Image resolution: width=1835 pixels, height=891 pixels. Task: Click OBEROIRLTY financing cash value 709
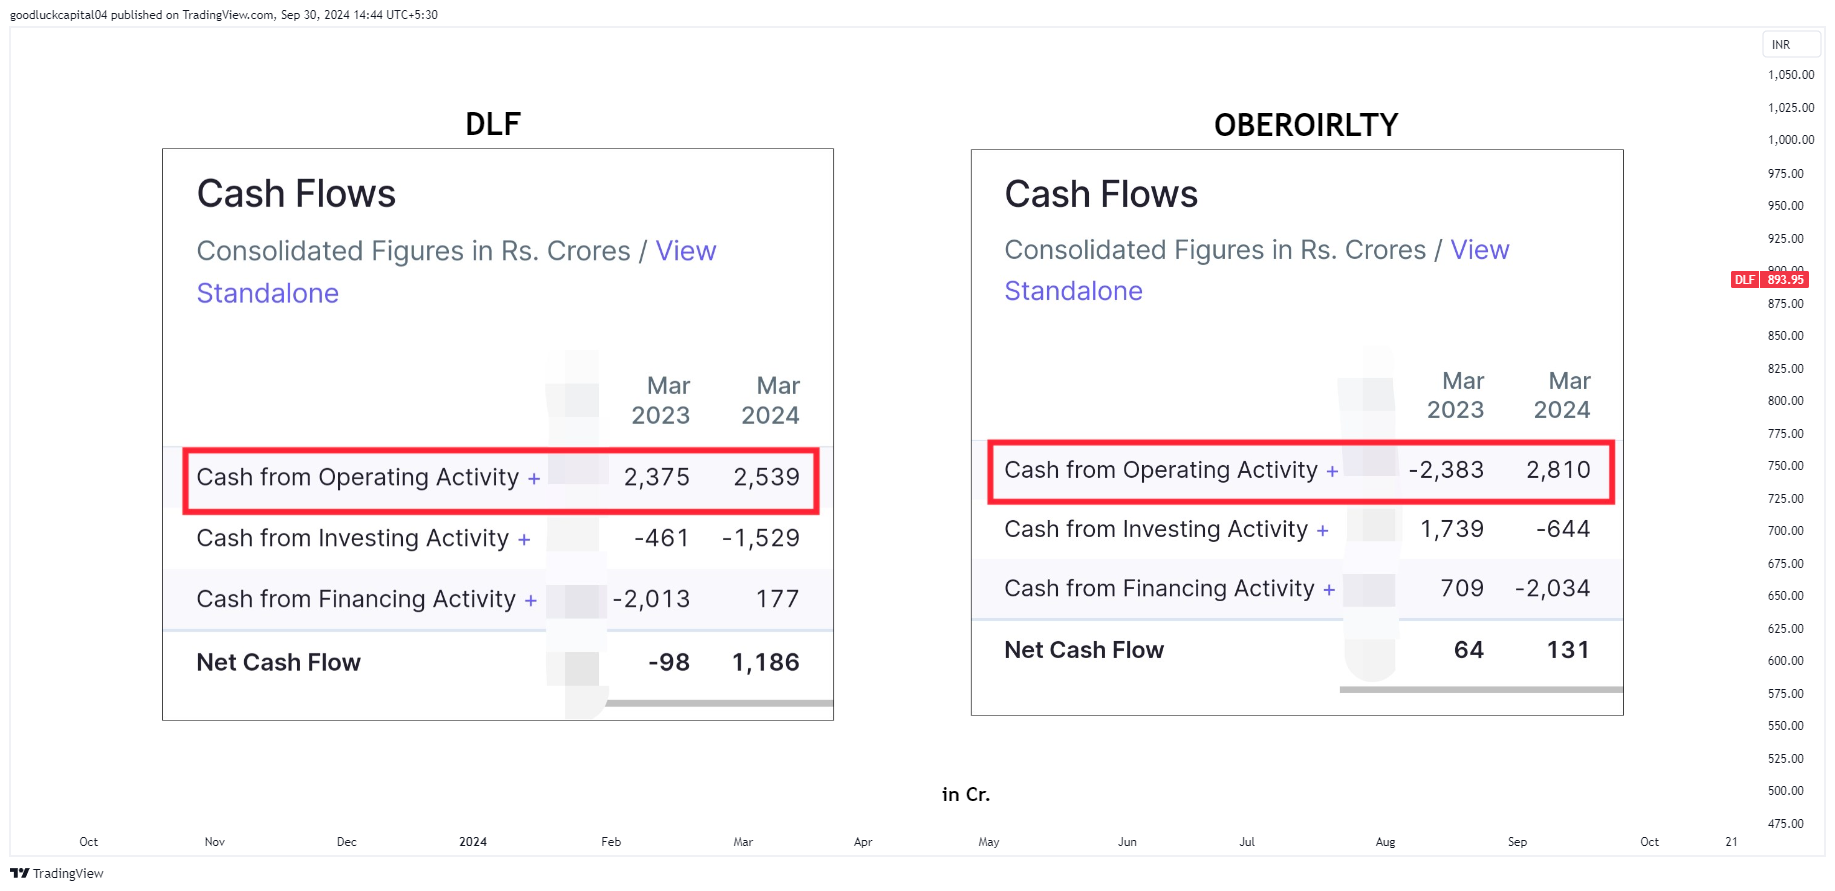pyautogui.click(x=1462, y=588)
